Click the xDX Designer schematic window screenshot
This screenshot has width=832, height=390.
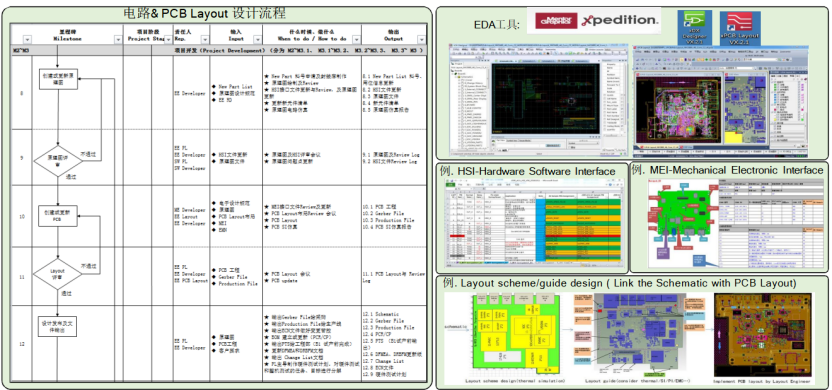click(540, 100)
